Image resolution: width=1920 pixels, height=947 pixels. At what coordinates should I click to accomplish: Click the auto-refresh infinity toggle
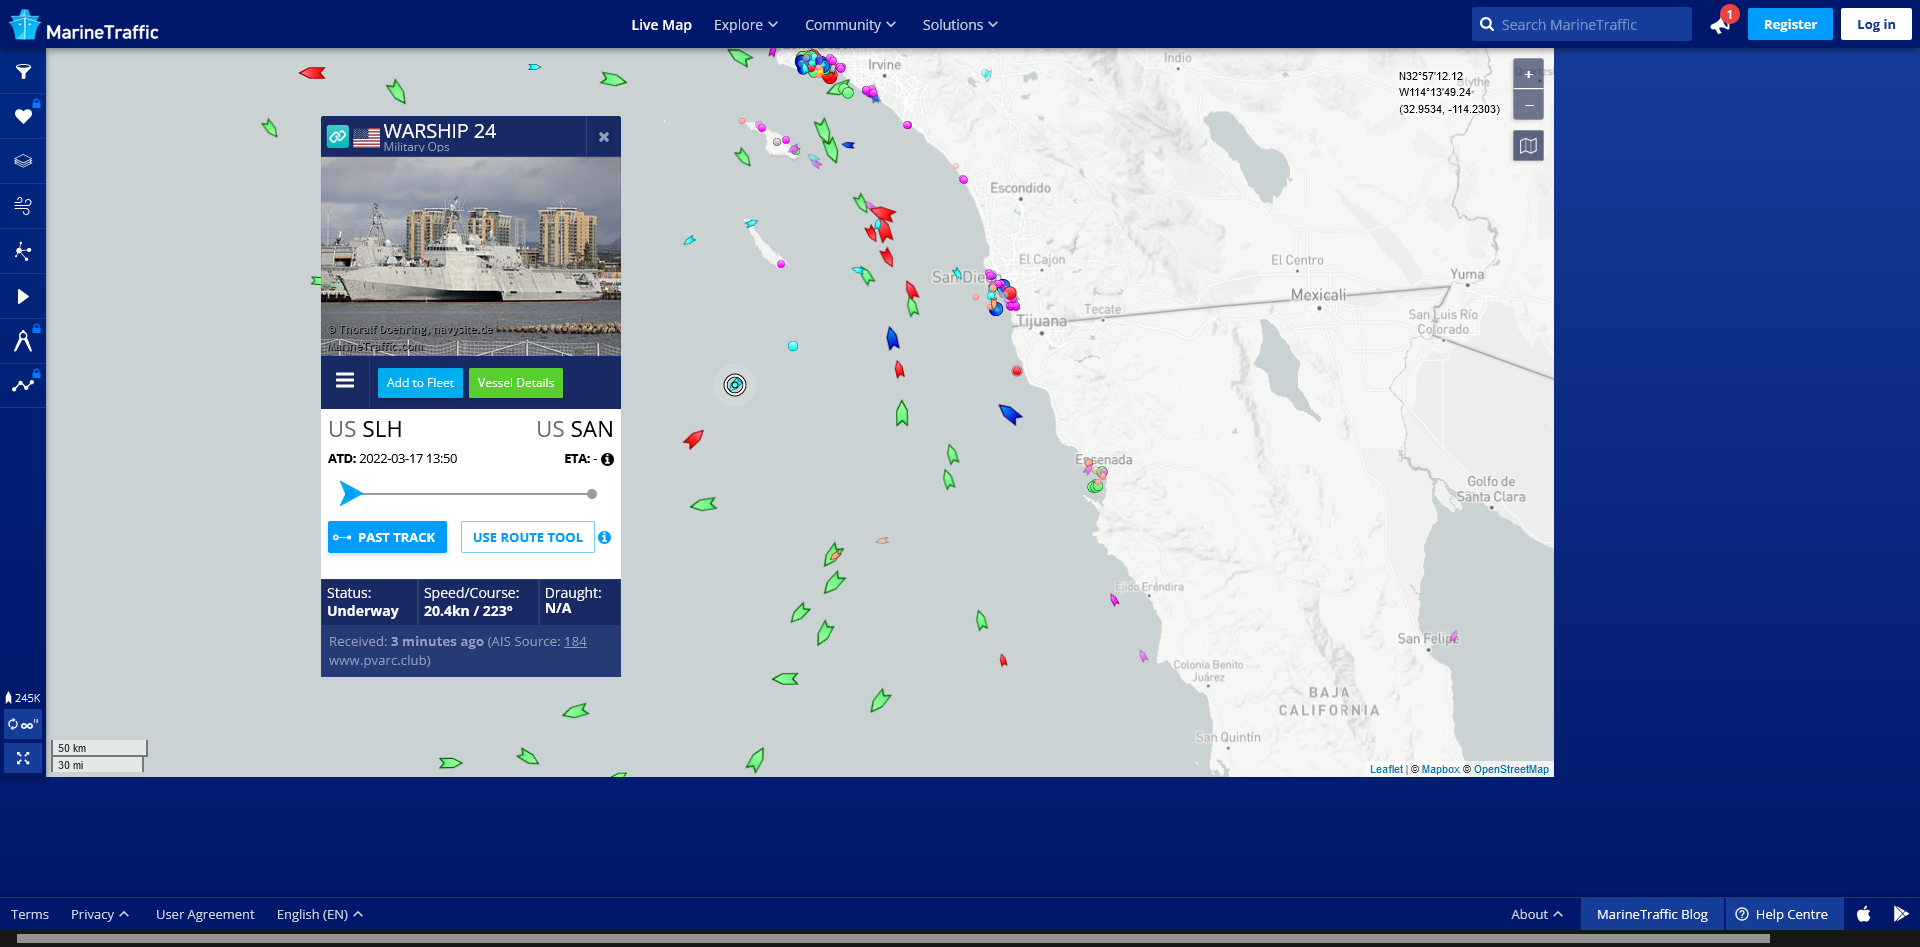coord(23,724)
